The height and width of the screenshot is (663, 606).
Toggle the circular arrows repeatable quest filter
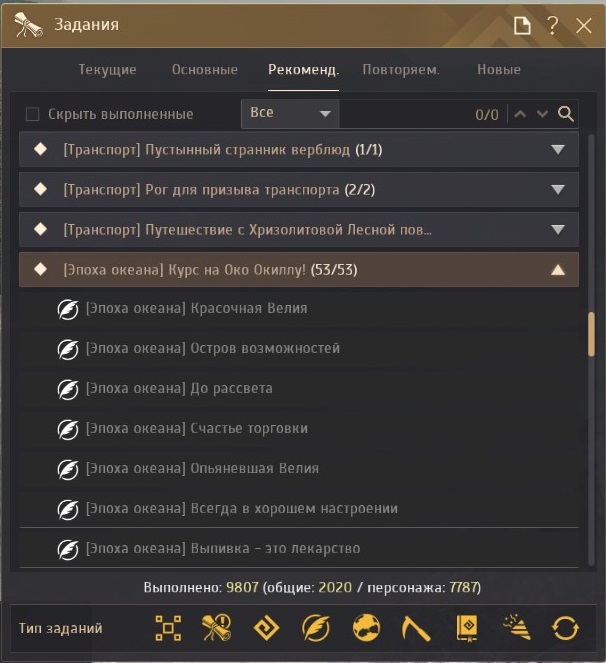click(x=565, y=628)
